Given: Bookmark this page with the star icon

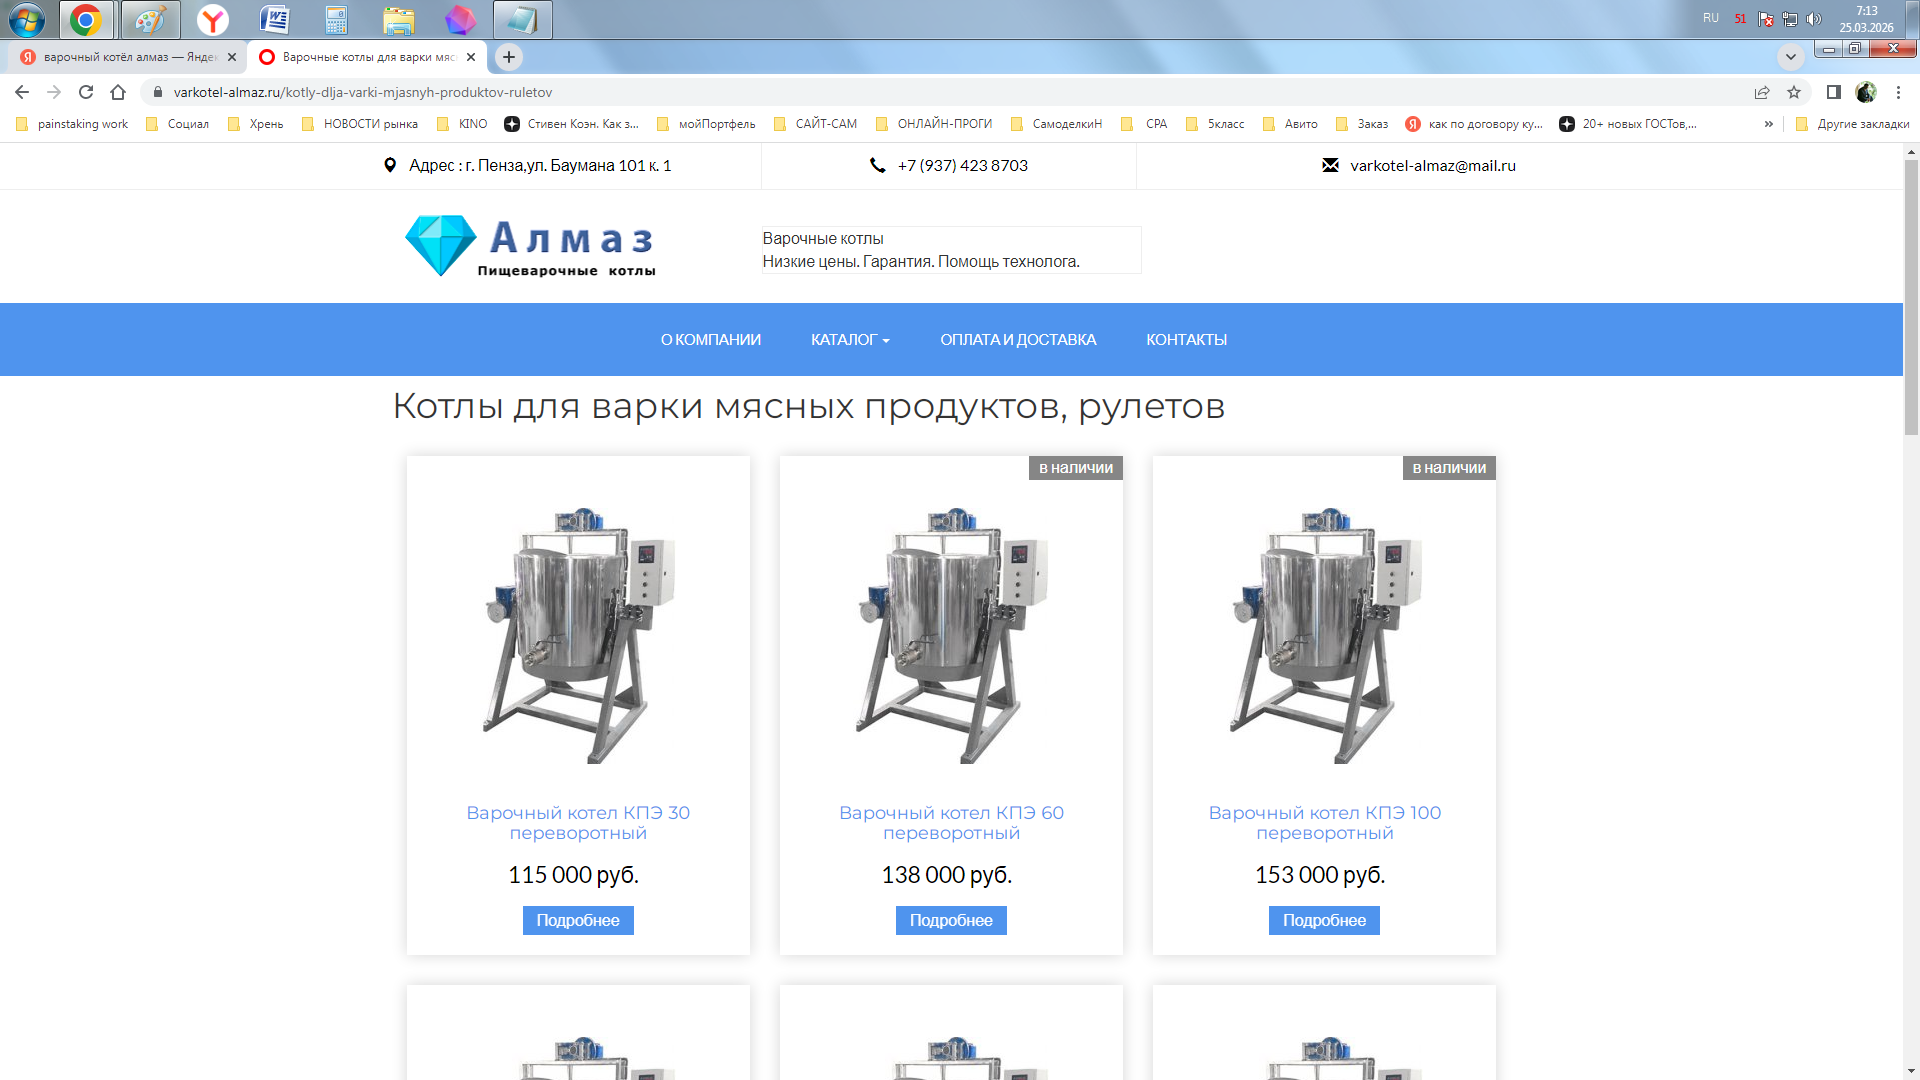Looking at the screenshot, I should tap(1794, 92).
